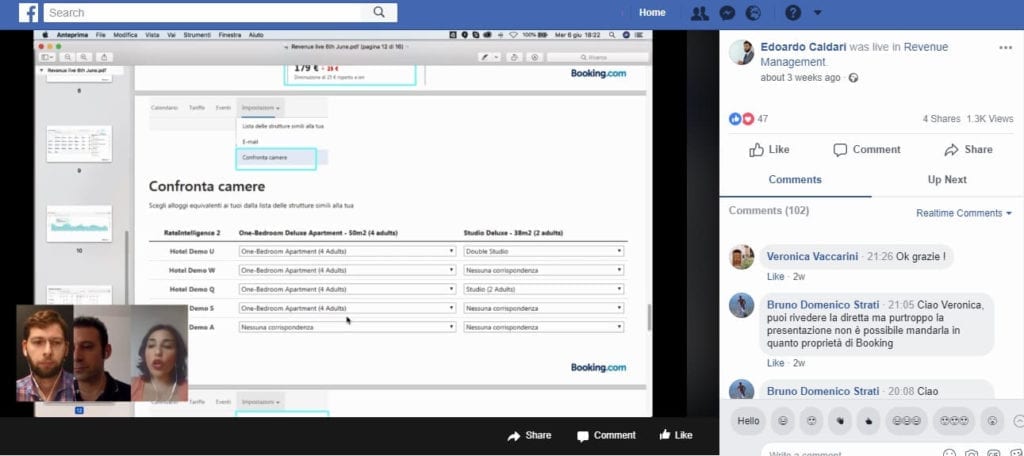The image size is (1024, 456).
Task: Open Hotel Demo W One-Bedroom Apartment dropdown
Action: 347,270
